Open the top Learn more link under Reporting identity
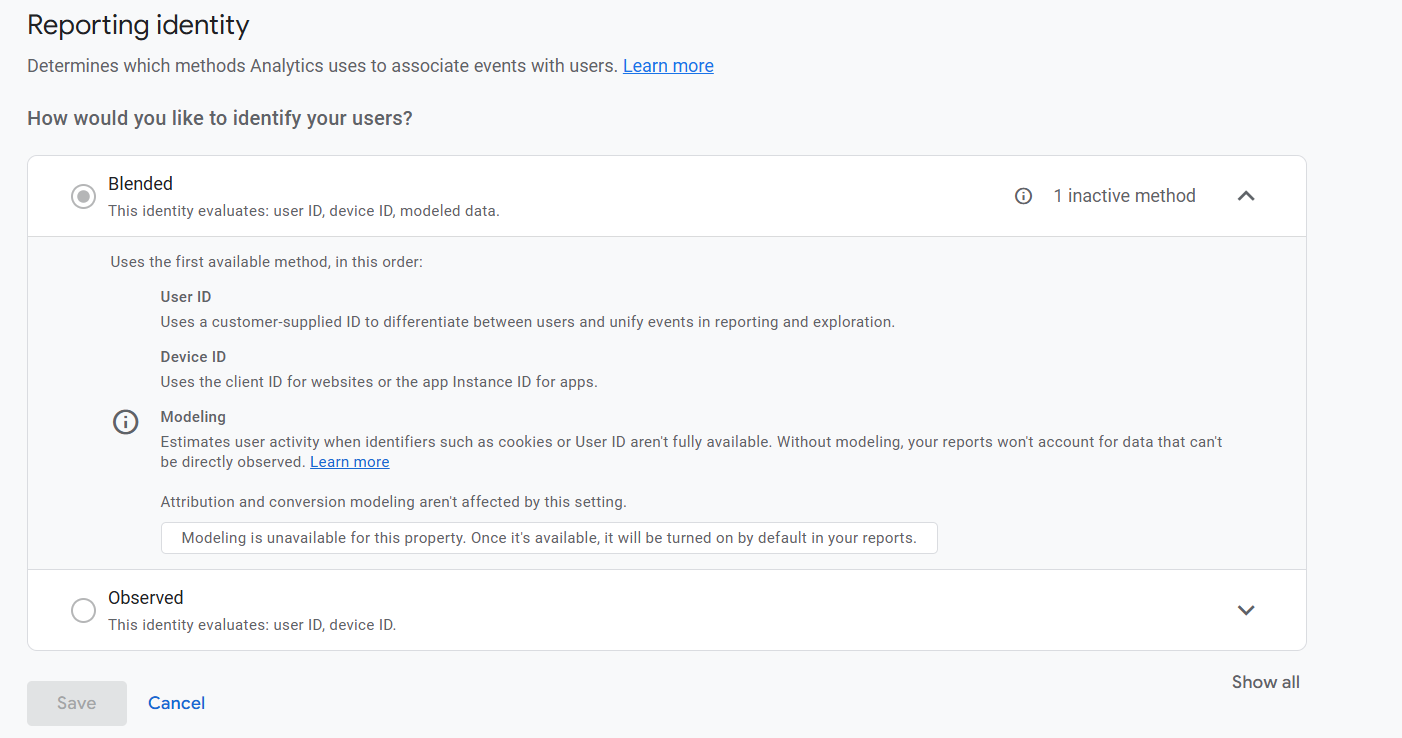The height and width of the screenshot is (738, 1402). click(x=668, y=66)
